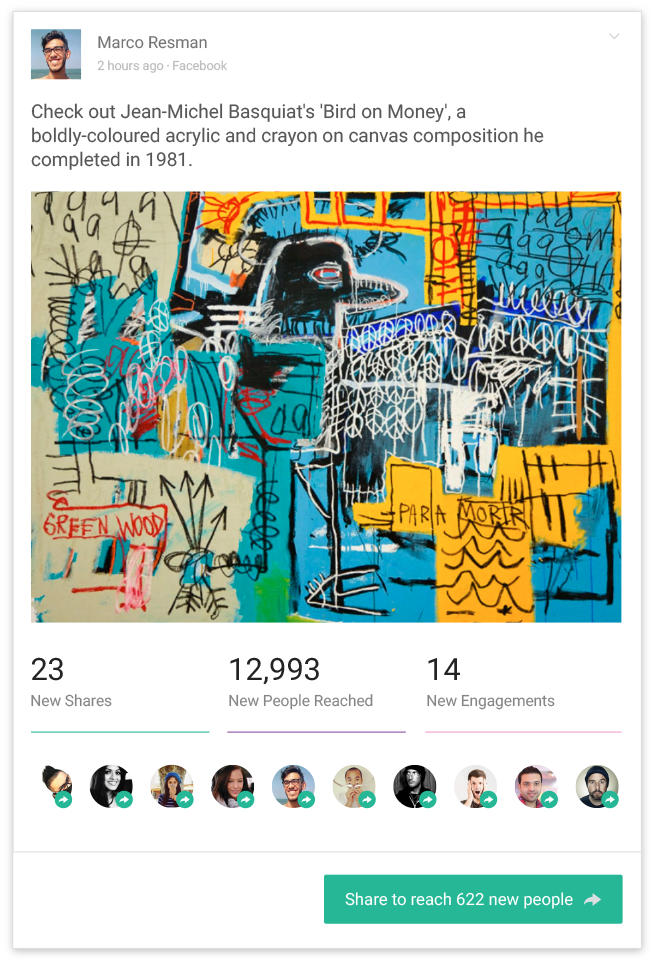Image resolution: width=654 pixels, height=963 pixels.
Task: Click the third sharer avatar wearing blue beanie
Action: pos(172,786)
